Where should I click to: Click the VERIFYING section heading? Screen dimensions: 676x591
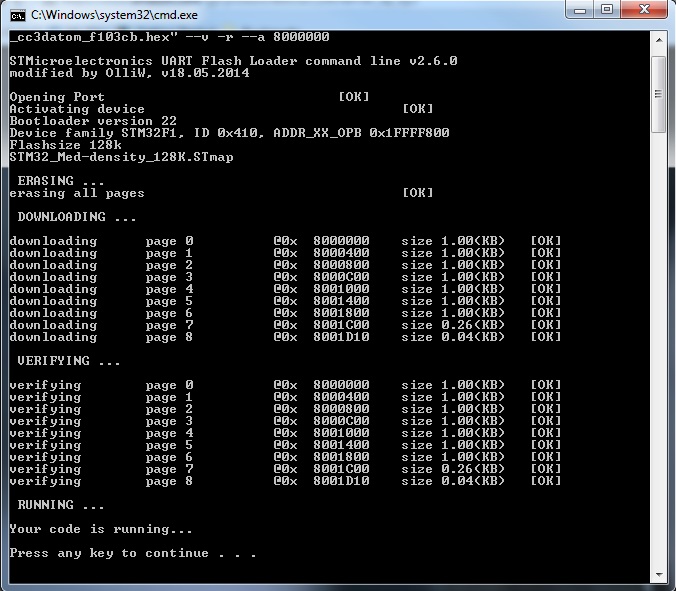click(68, 361)
